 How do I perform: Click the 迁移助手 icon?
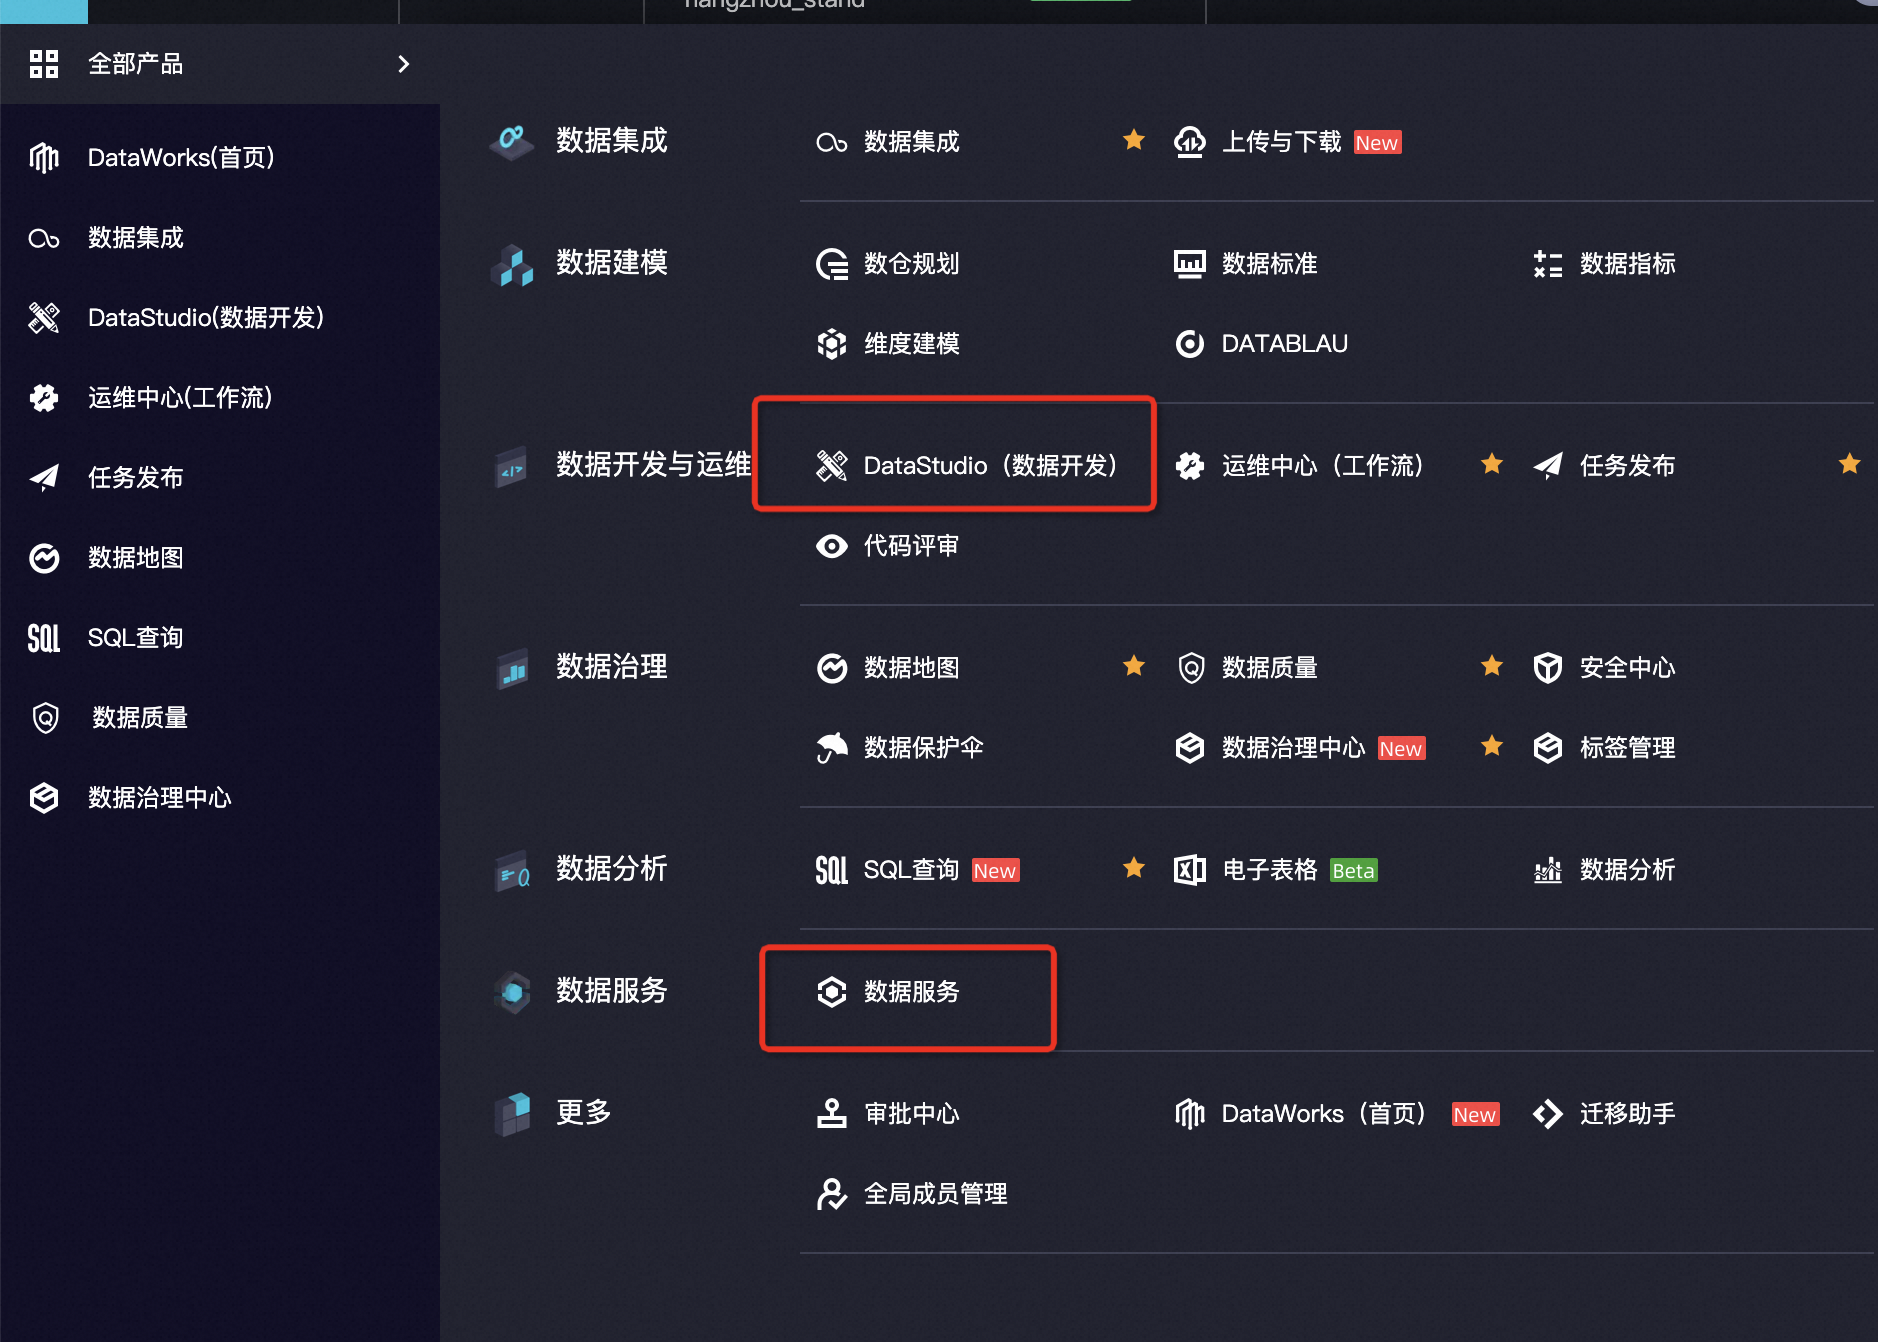tap(1548, 1114)
